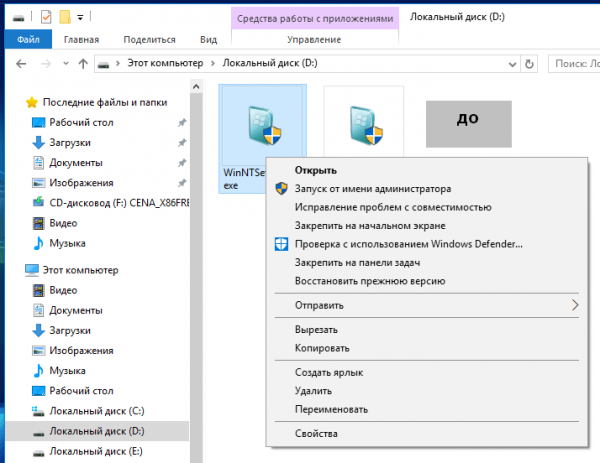Click pin icon next to Загрузки
600x463 pixels.
point(182,143)
